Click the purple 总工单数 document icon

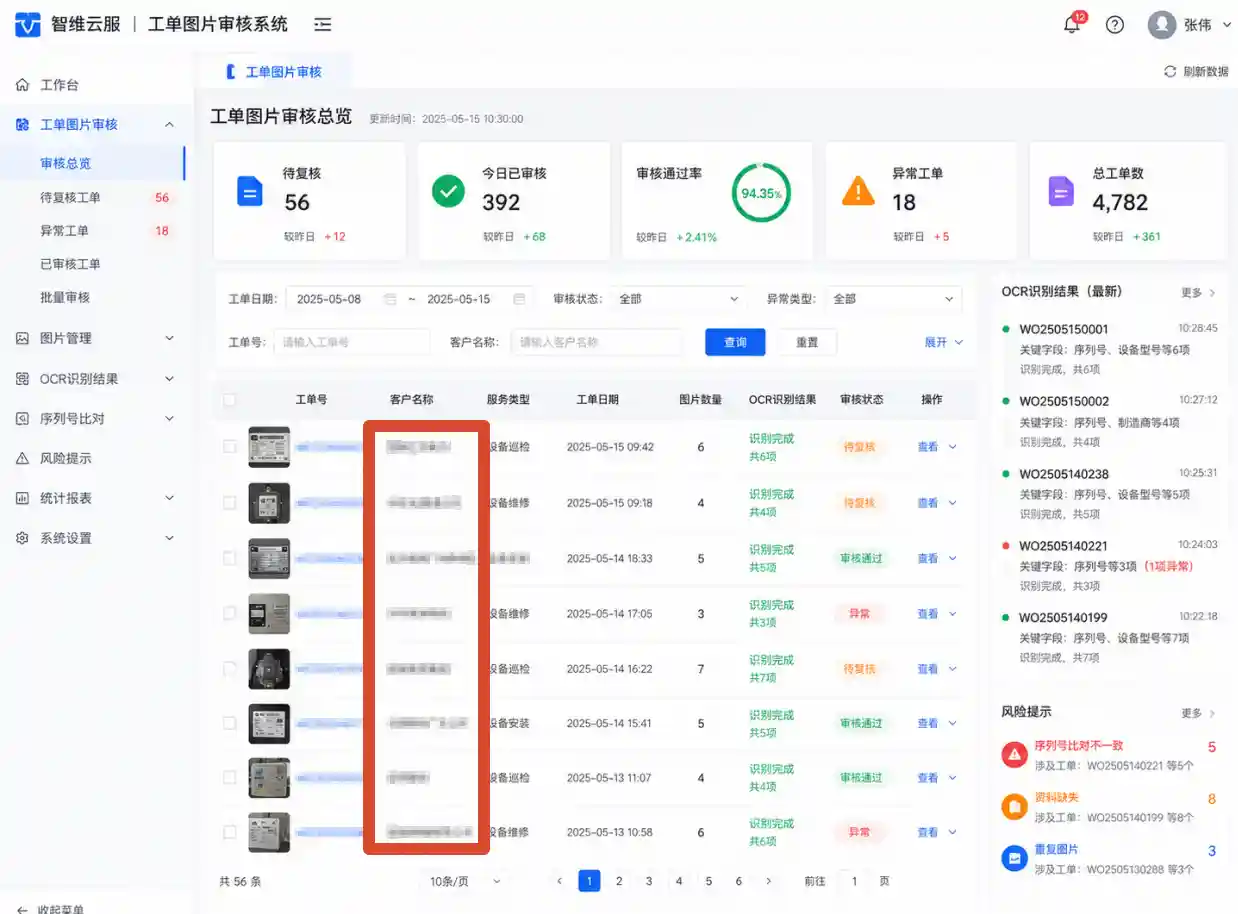coord(1060,190)
